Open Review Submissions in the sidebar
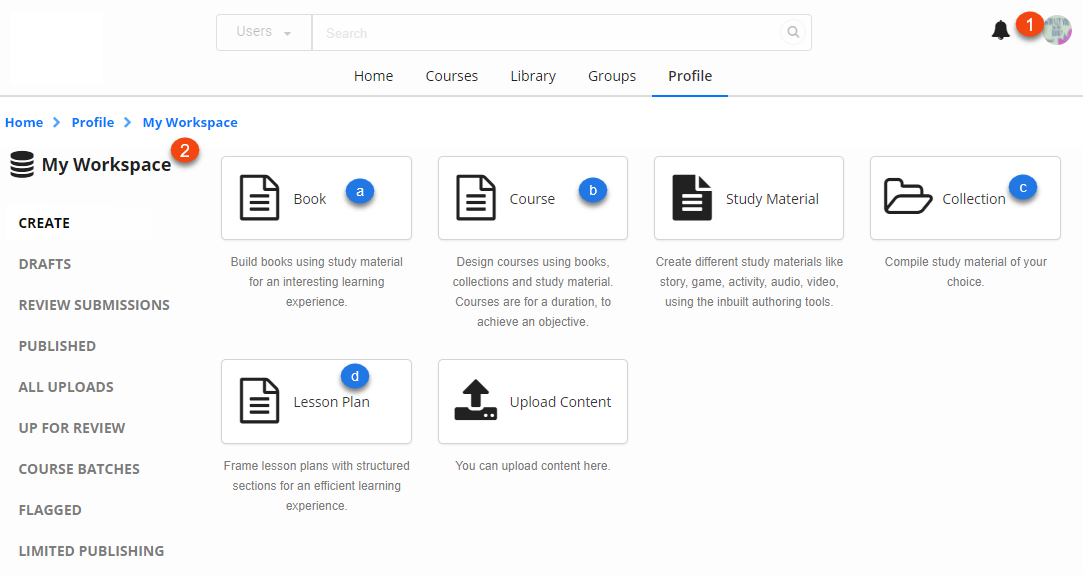Viewport: 1083px width, 575px height. tap(94, 305)
